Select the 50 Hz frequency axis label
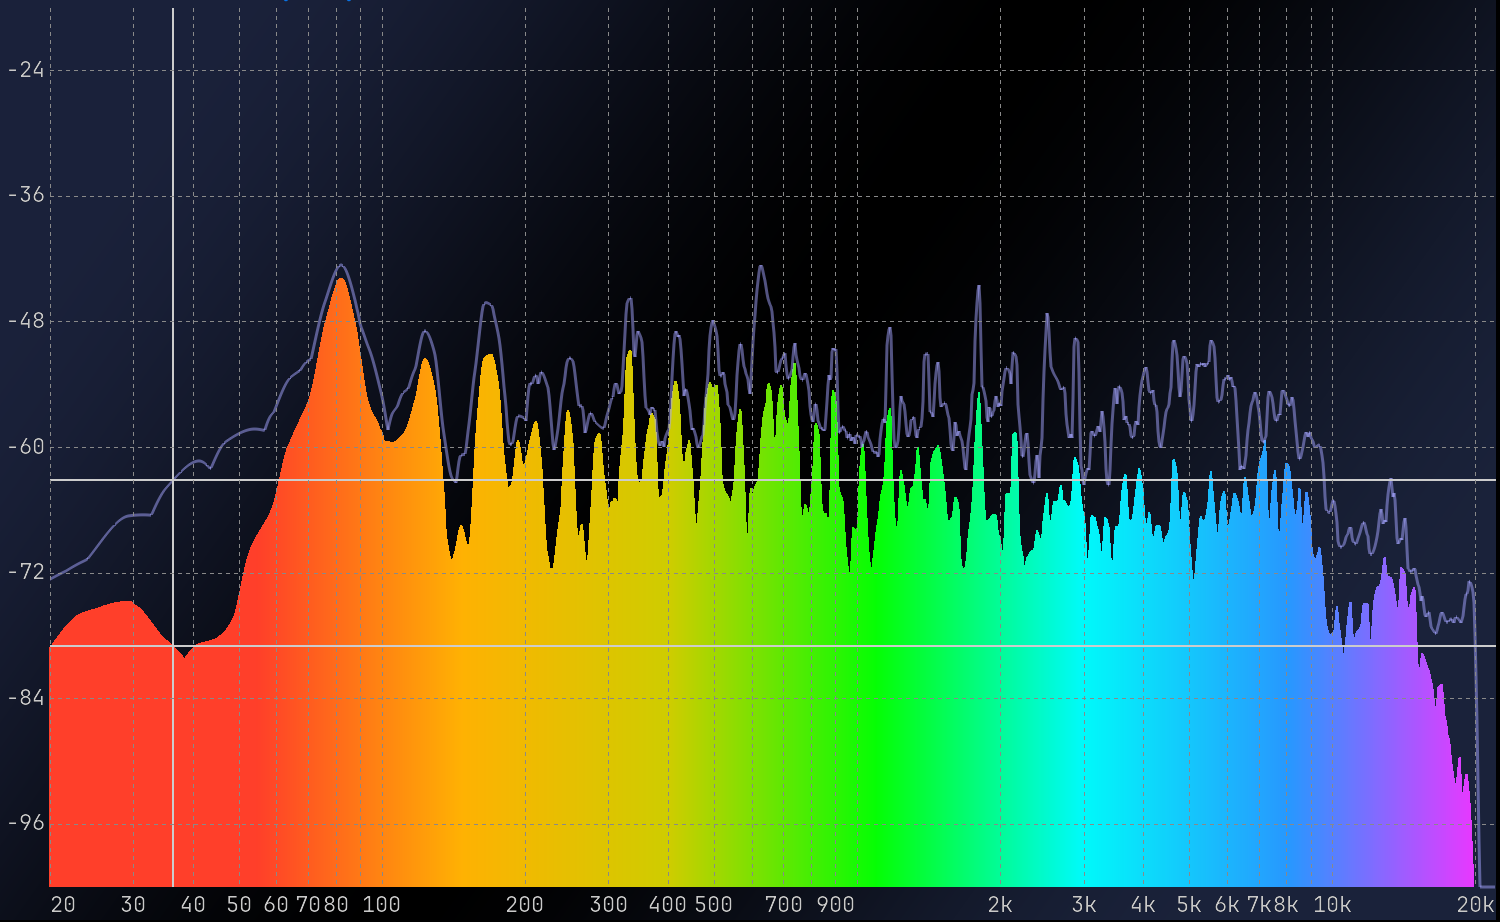This screenshot has height=922, width=1500. pos(239,905)
